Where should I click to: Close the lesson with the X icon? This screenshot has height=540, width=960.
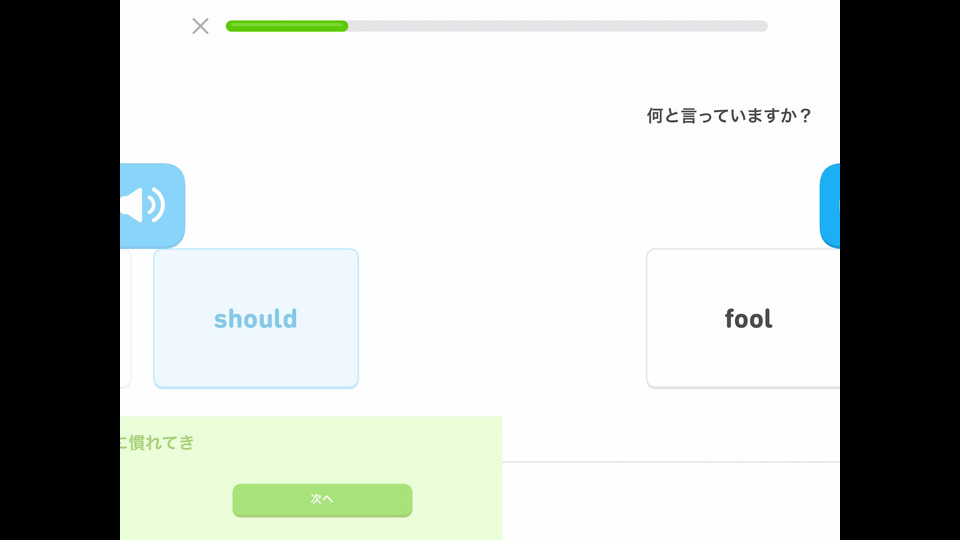(200, 26)
